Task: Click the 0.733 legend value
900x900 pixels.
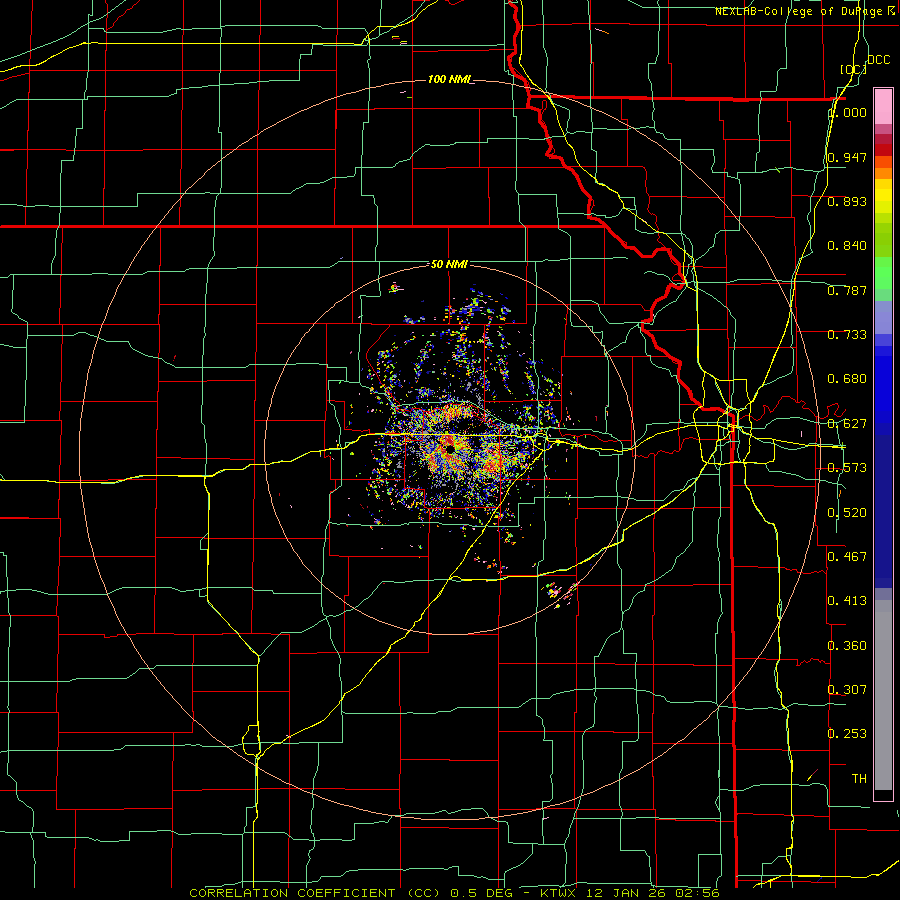Action: pos(847,335)
